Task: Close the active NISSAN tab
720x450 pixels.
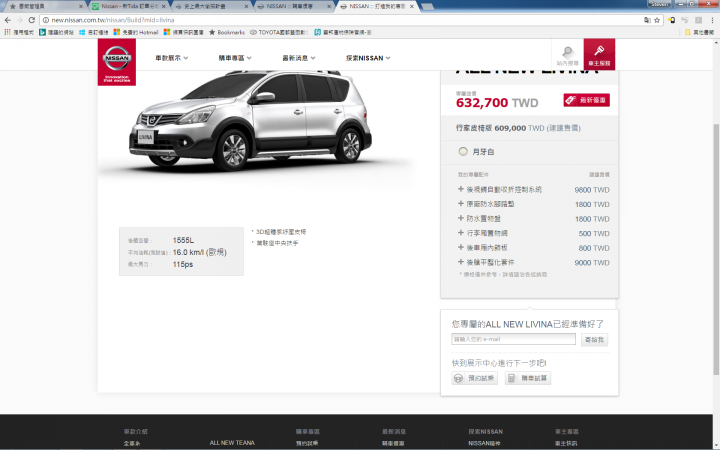Action: [411, 6]
